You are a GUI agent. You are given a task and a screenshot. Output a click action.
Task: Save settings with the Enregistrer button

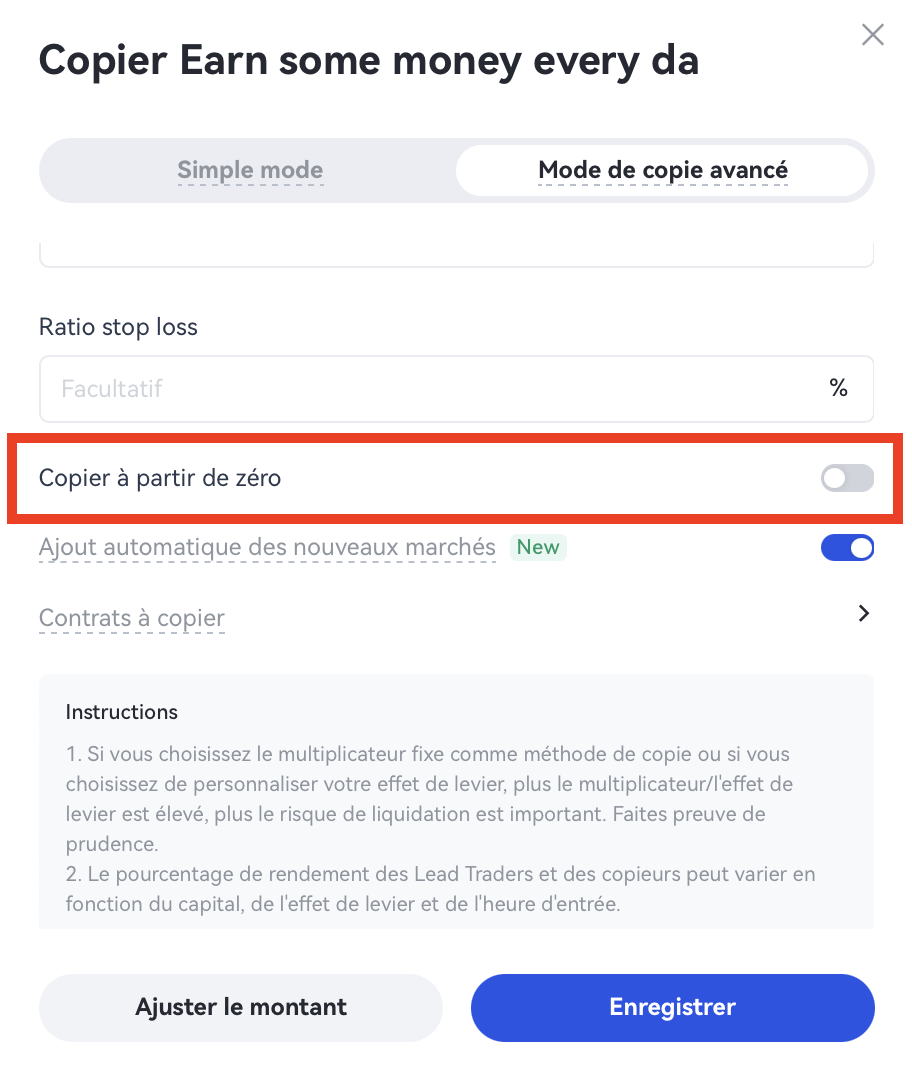[x=672, y=1007]
